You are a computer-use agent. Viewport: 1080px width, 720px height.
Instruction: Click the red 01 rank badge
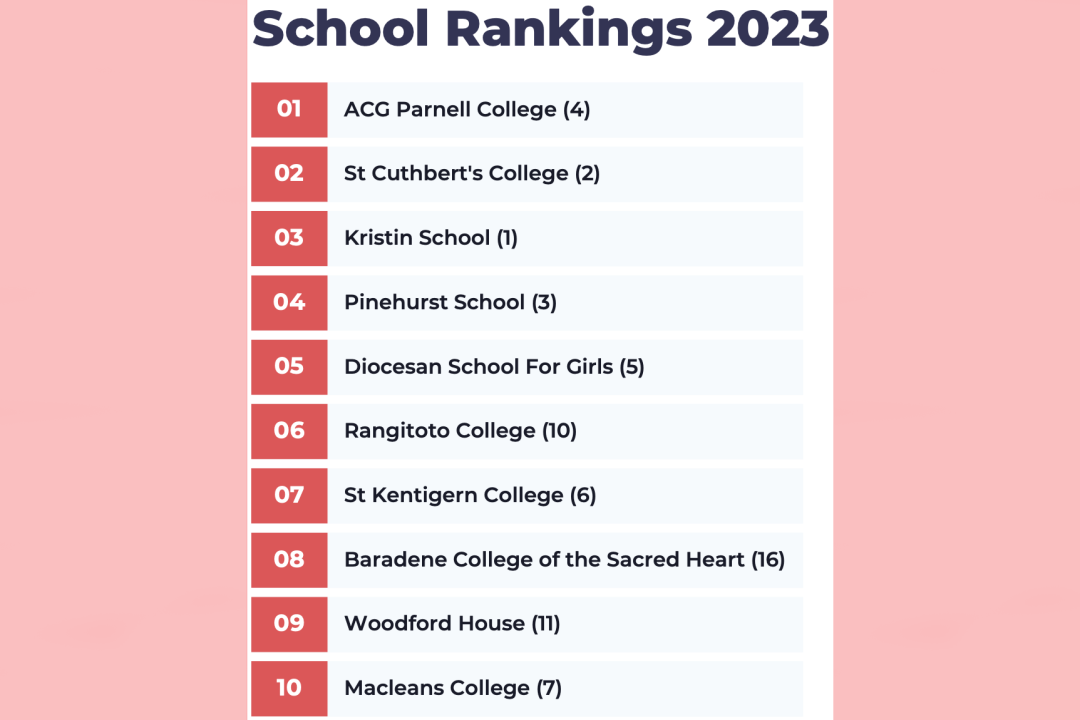[x=289, y=109]
